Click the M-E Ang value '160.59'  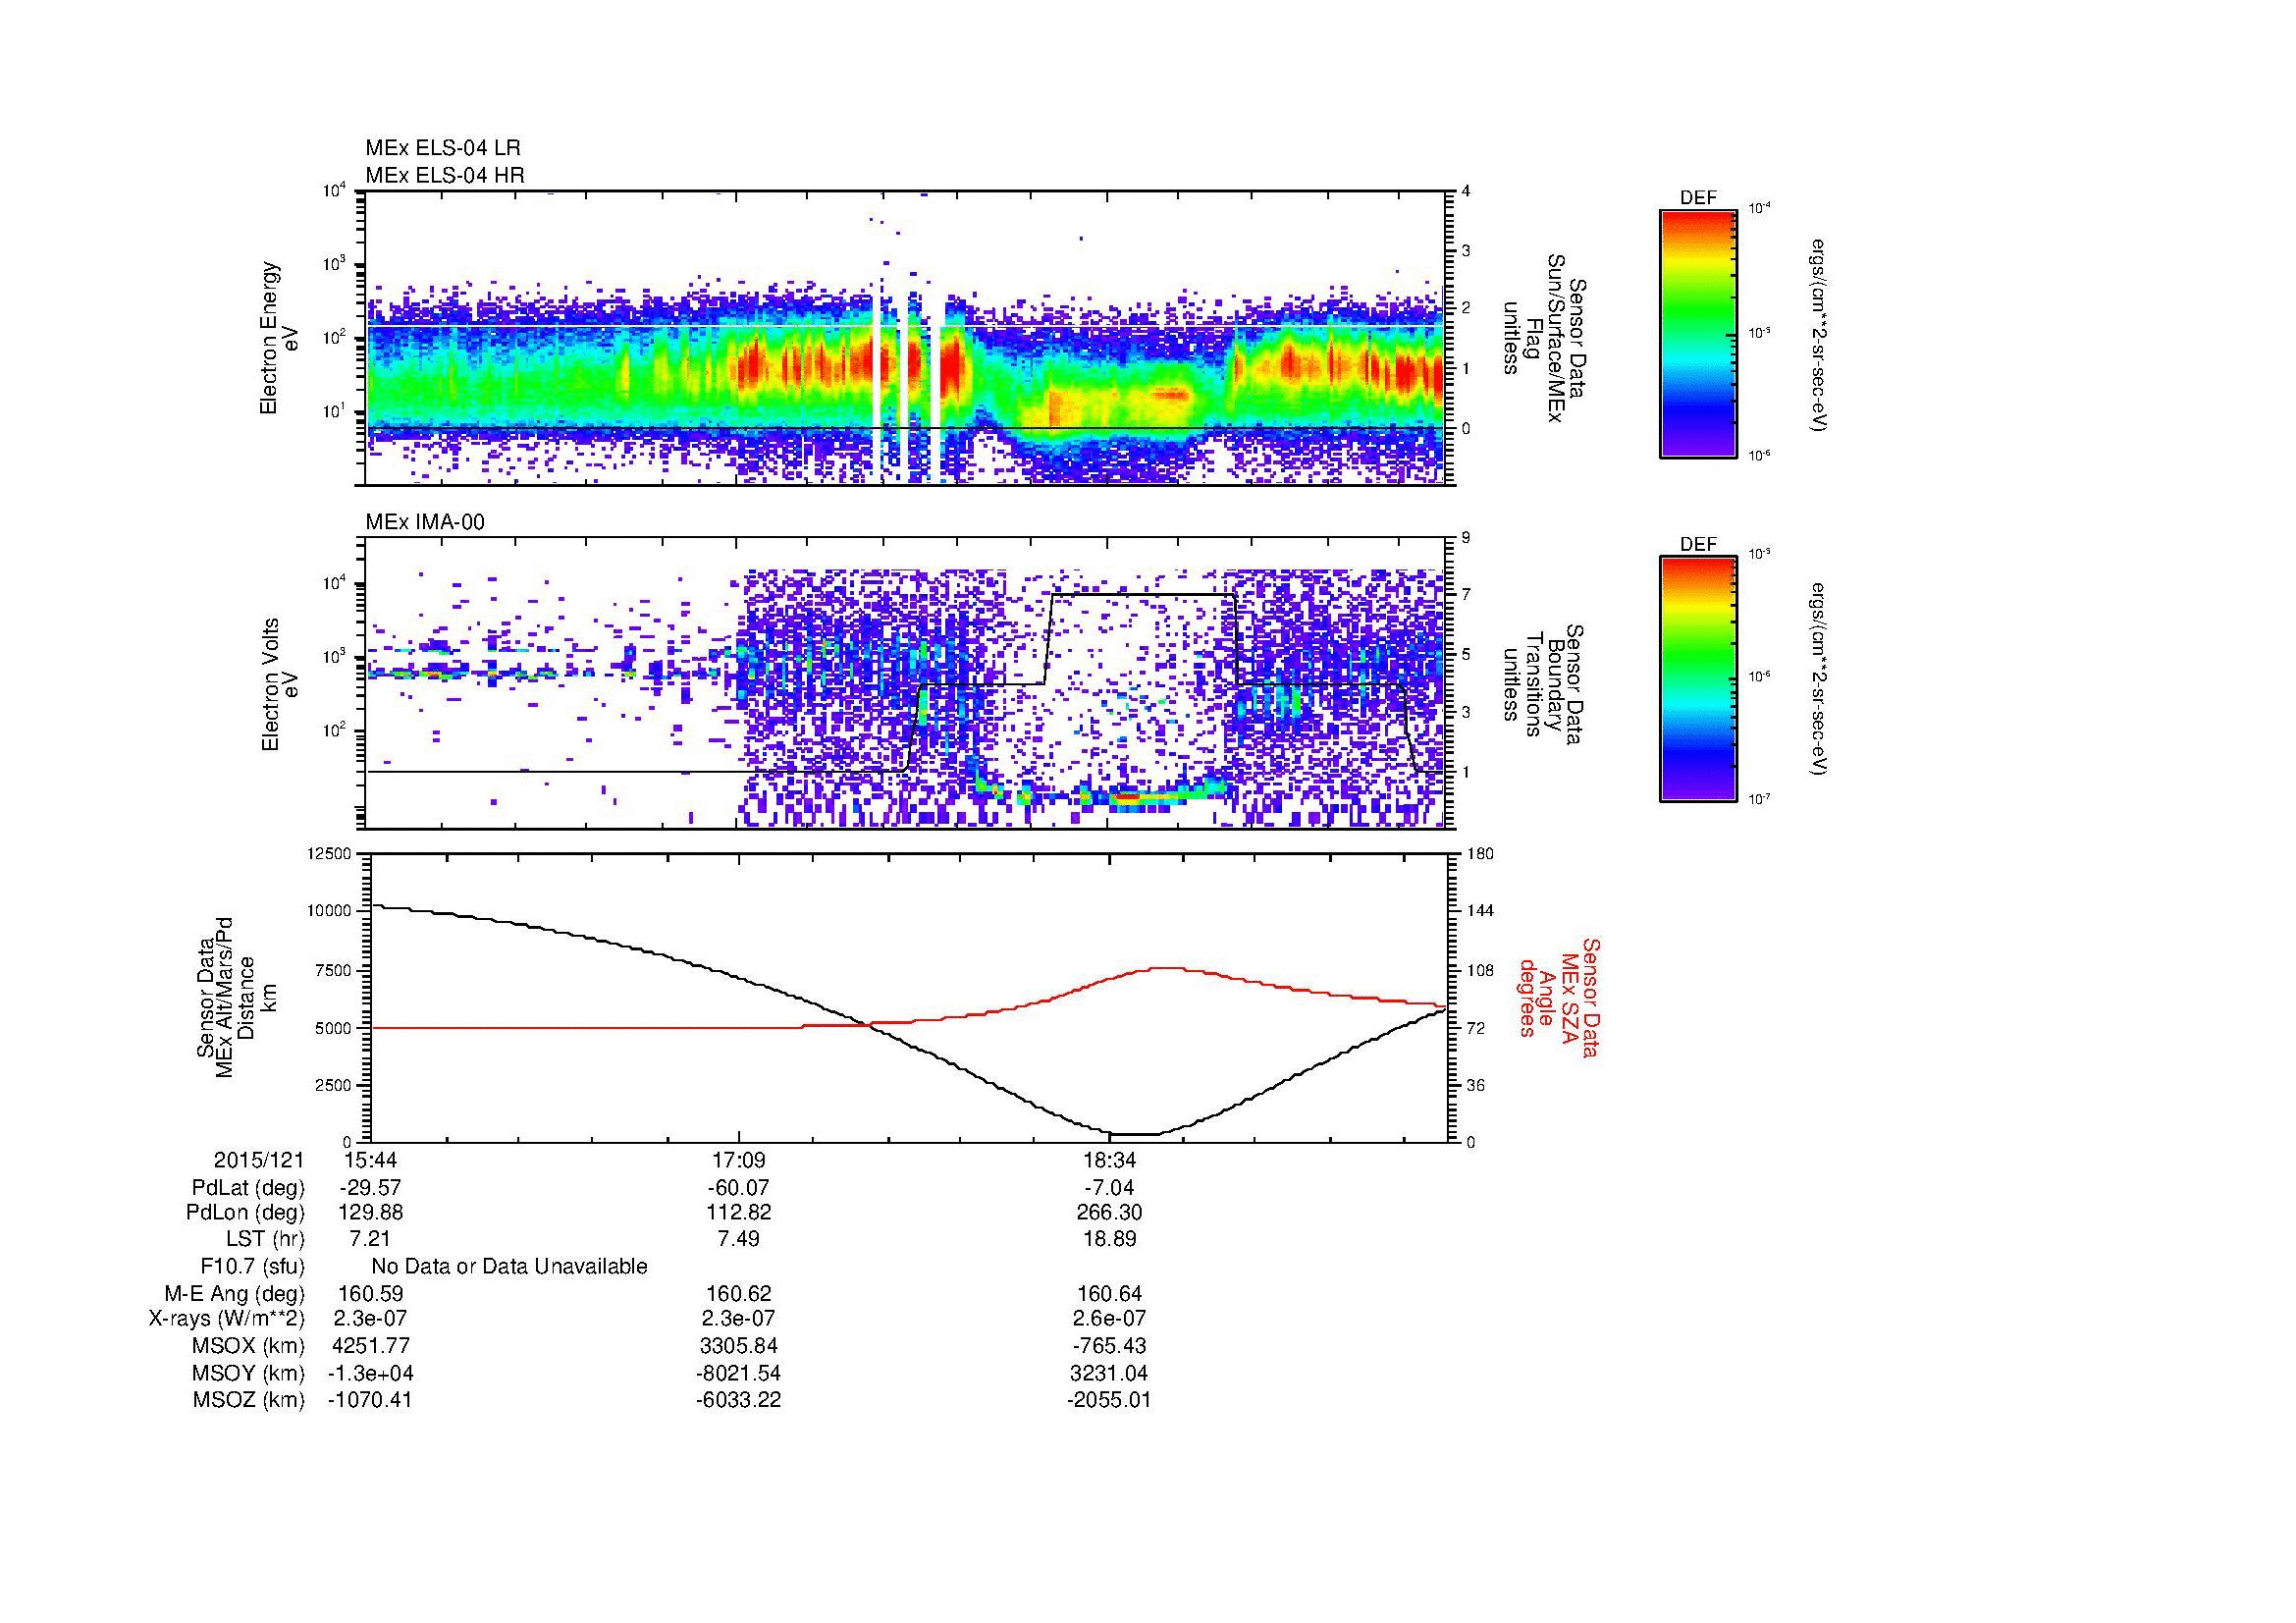(x=370, y=1294)
